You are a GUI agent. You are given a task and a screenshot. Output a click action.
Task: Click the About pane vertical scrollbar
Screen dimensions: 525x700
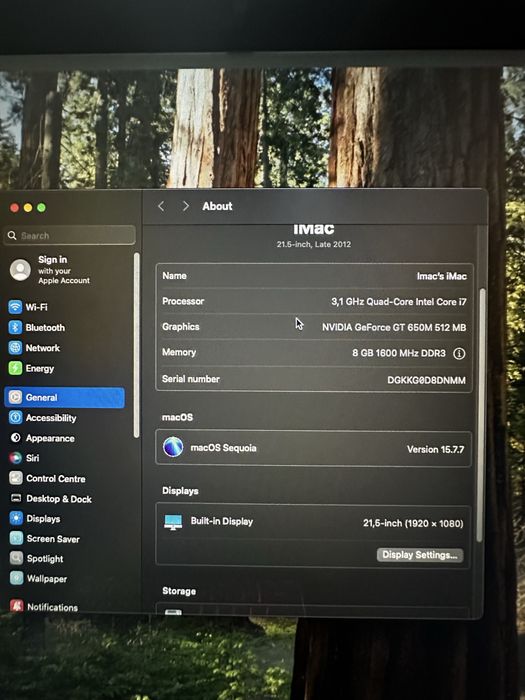pyautogui.click(x=481, y=415)
